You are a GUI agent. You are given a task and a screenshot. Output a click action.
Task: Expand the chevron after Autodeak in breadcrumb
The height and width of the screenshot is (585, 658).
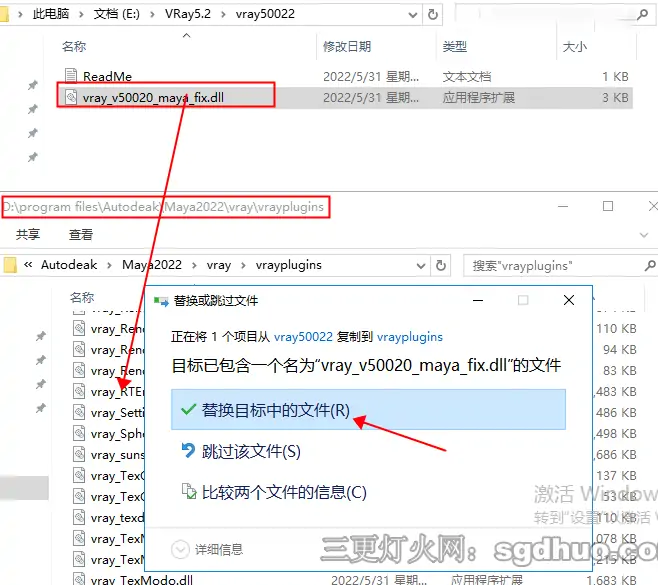pos(110,266)
